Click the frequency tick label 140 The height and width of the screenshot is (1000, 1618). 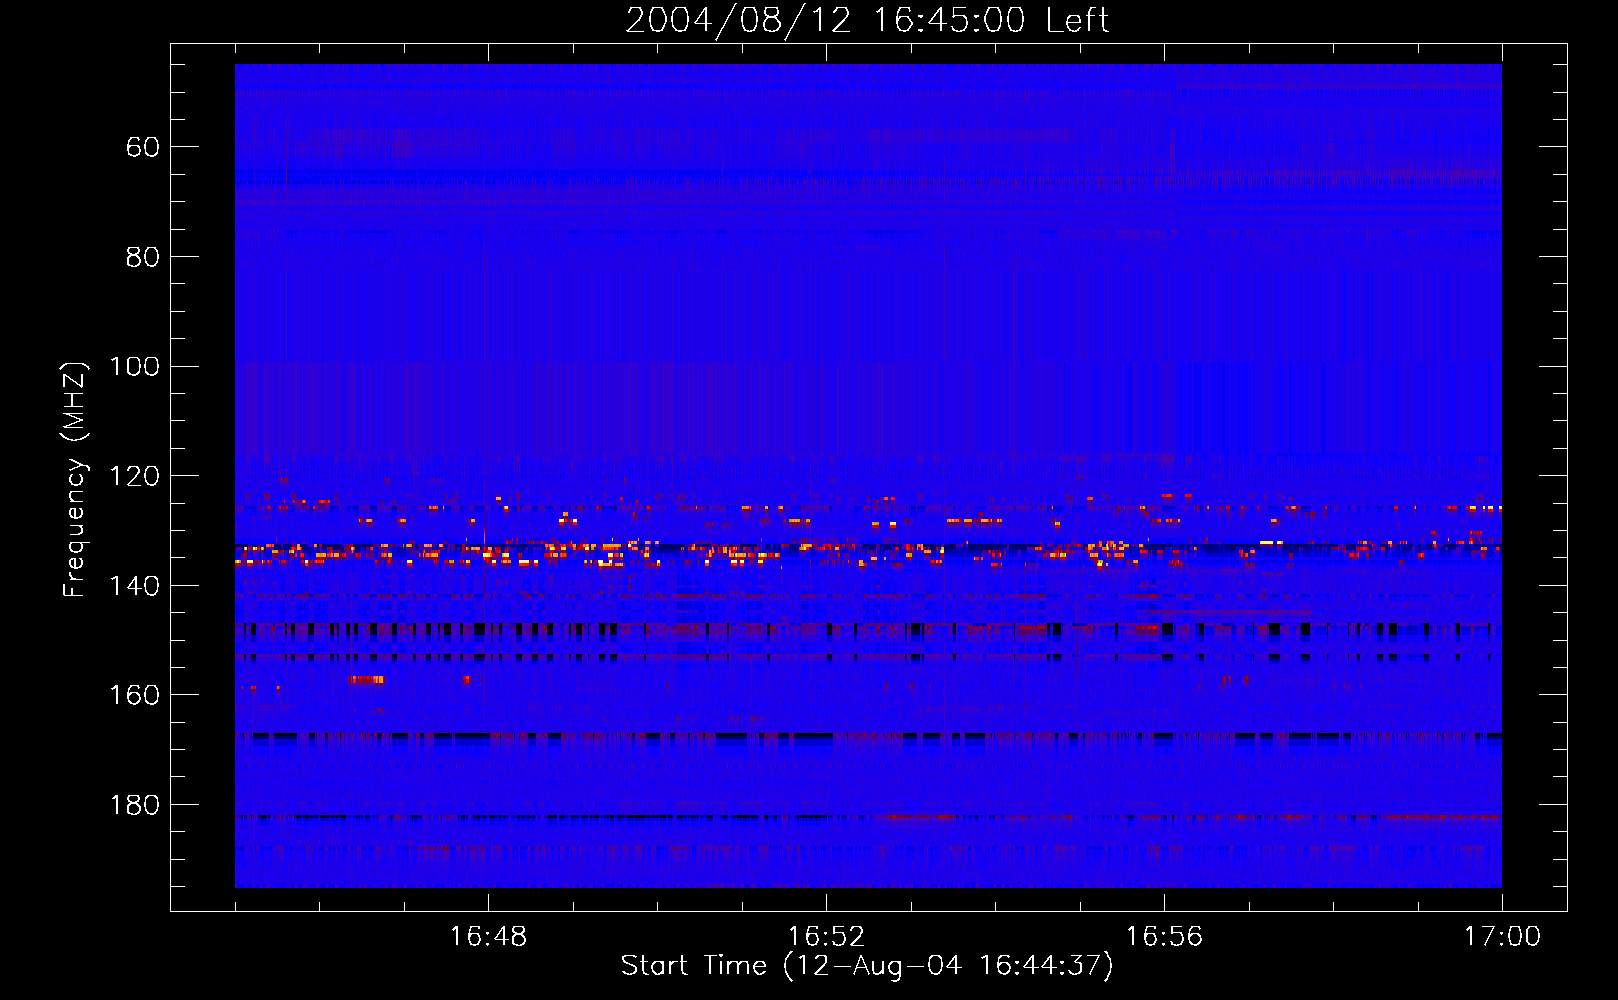tap(134, 586)
